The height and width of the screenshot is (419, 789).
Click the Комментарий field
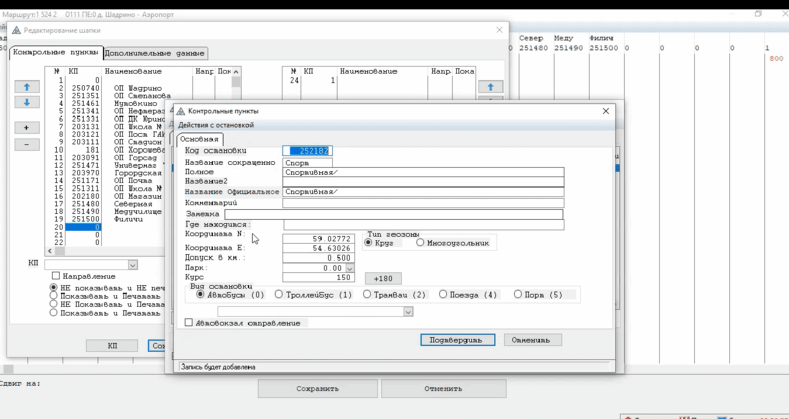click(423, 203)
